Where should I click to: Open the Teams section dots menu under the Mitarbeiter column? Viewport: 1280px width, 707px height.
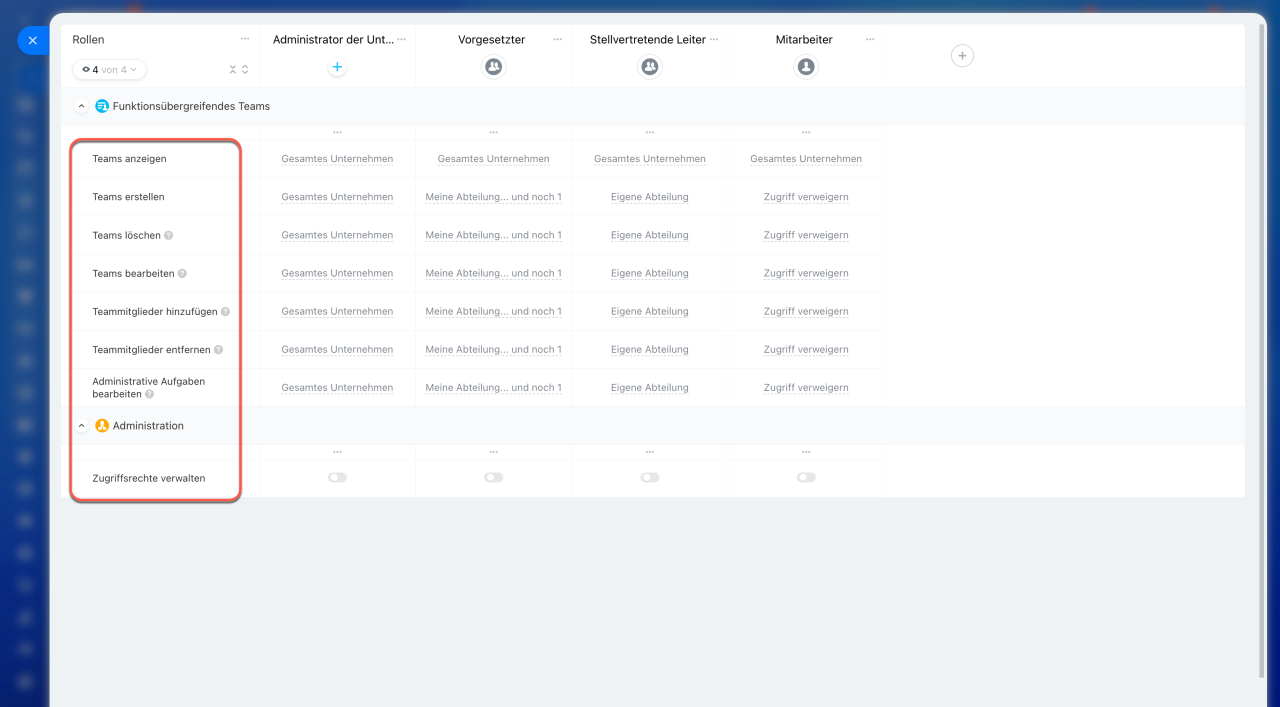[806, 132]
